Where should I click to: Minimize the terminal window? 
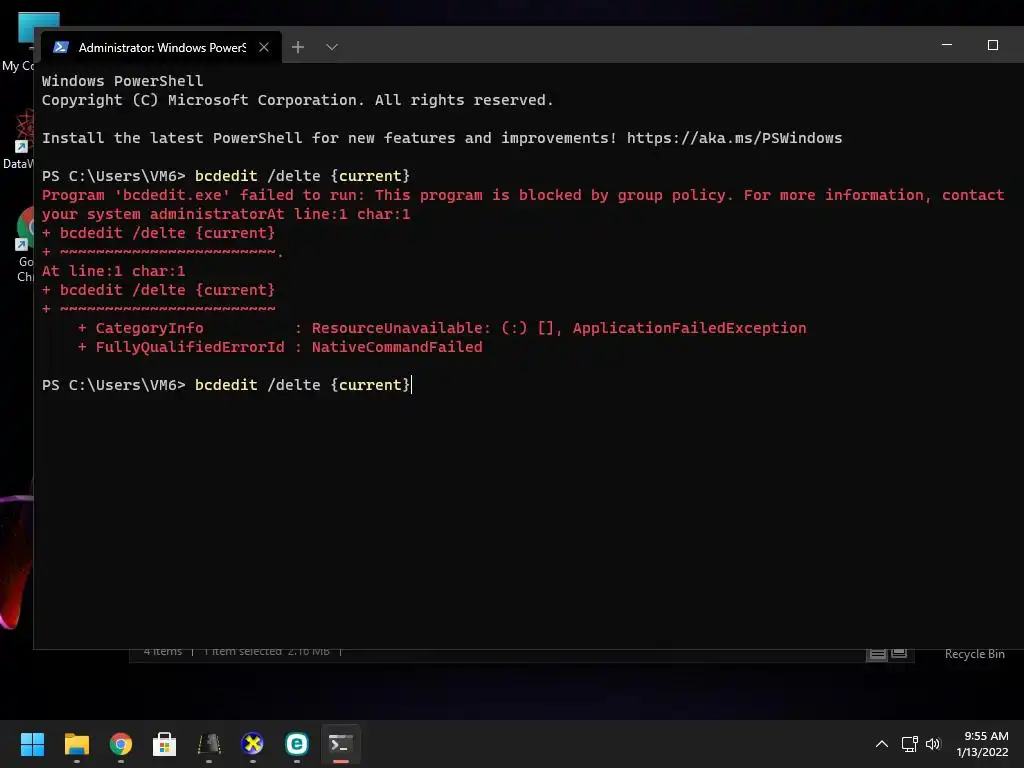[947, 45]
